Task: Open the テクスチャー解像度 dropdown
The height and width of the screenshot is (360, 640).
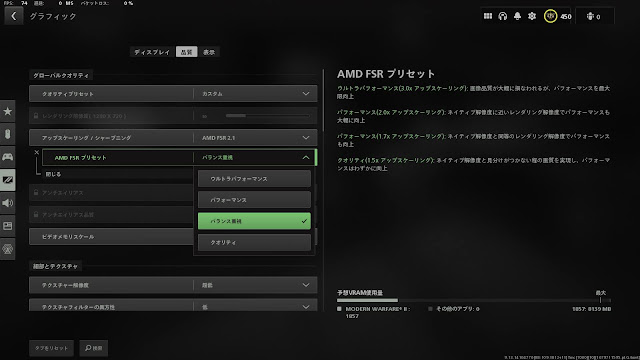Action: 173,285
